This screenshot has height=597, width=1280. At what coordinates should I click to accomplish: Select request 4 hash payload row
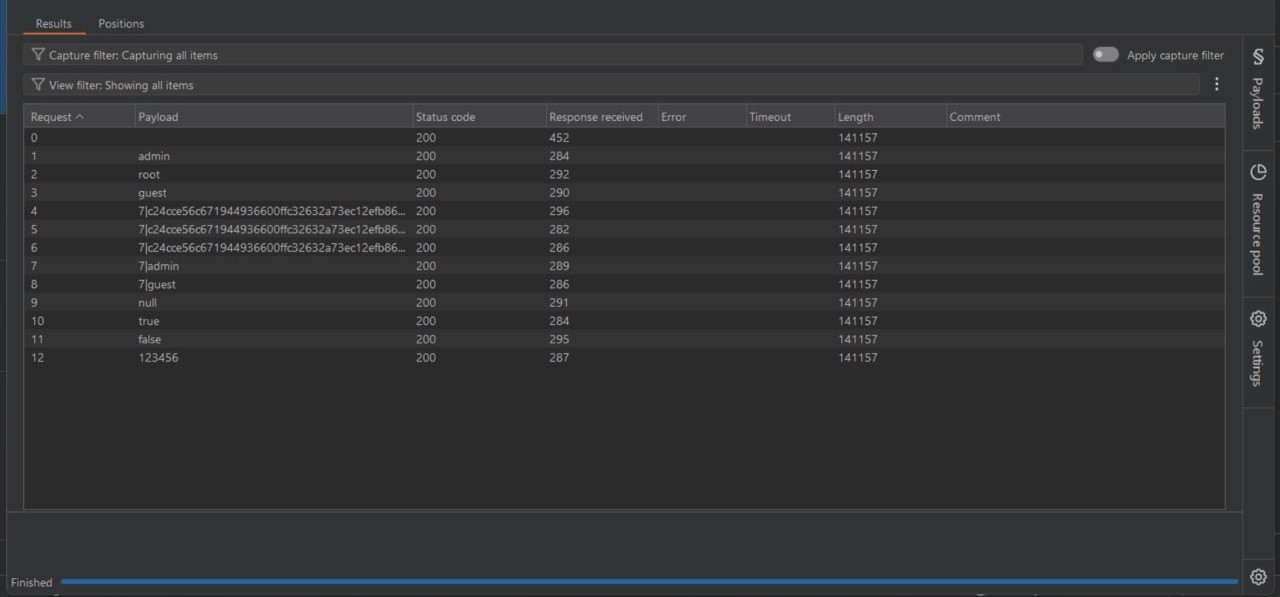624,211
